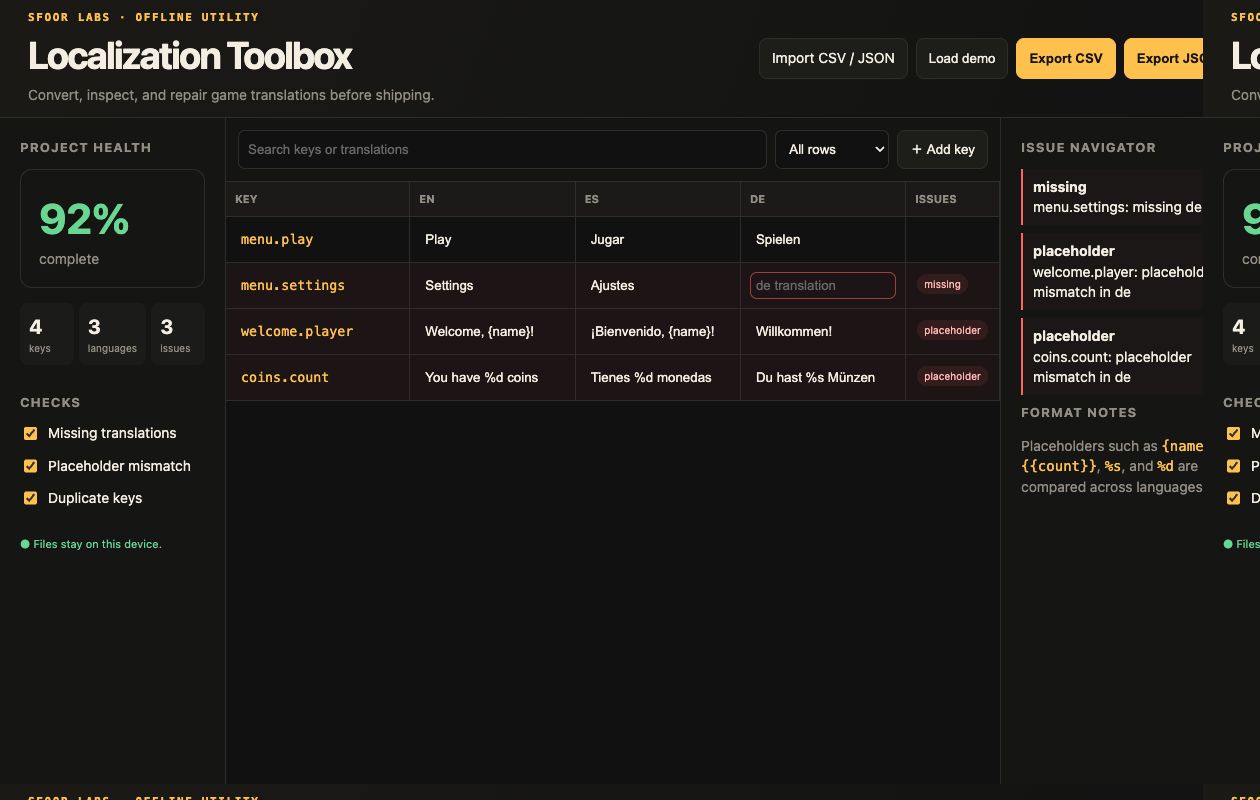Click the placeholder badge in coins.count row
Viewport: 1260px width, 800px height.
tap(952, 377)
